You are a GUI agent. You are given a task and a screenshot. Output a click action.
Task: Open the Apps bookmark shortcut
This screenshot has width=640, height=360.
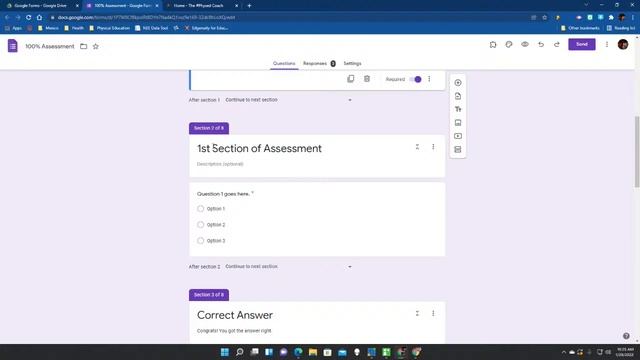pyautogui.click(x=14, y=28)
